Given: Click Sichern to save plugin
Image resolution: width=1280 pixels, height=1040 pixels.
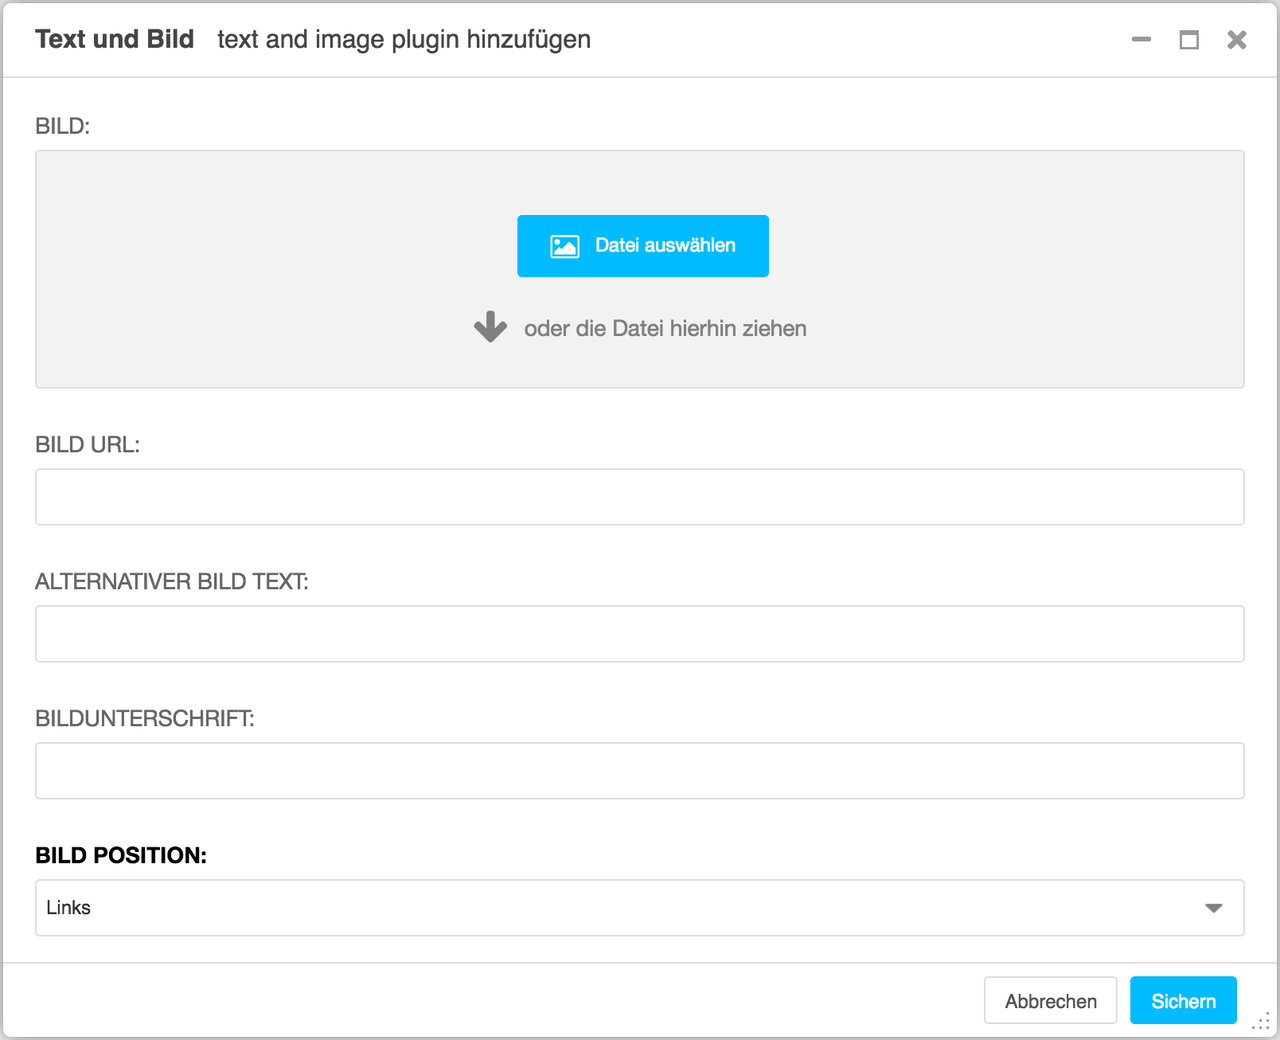Looking at the screenshot, I should pyautogui.click(x=1183, y=1000).
